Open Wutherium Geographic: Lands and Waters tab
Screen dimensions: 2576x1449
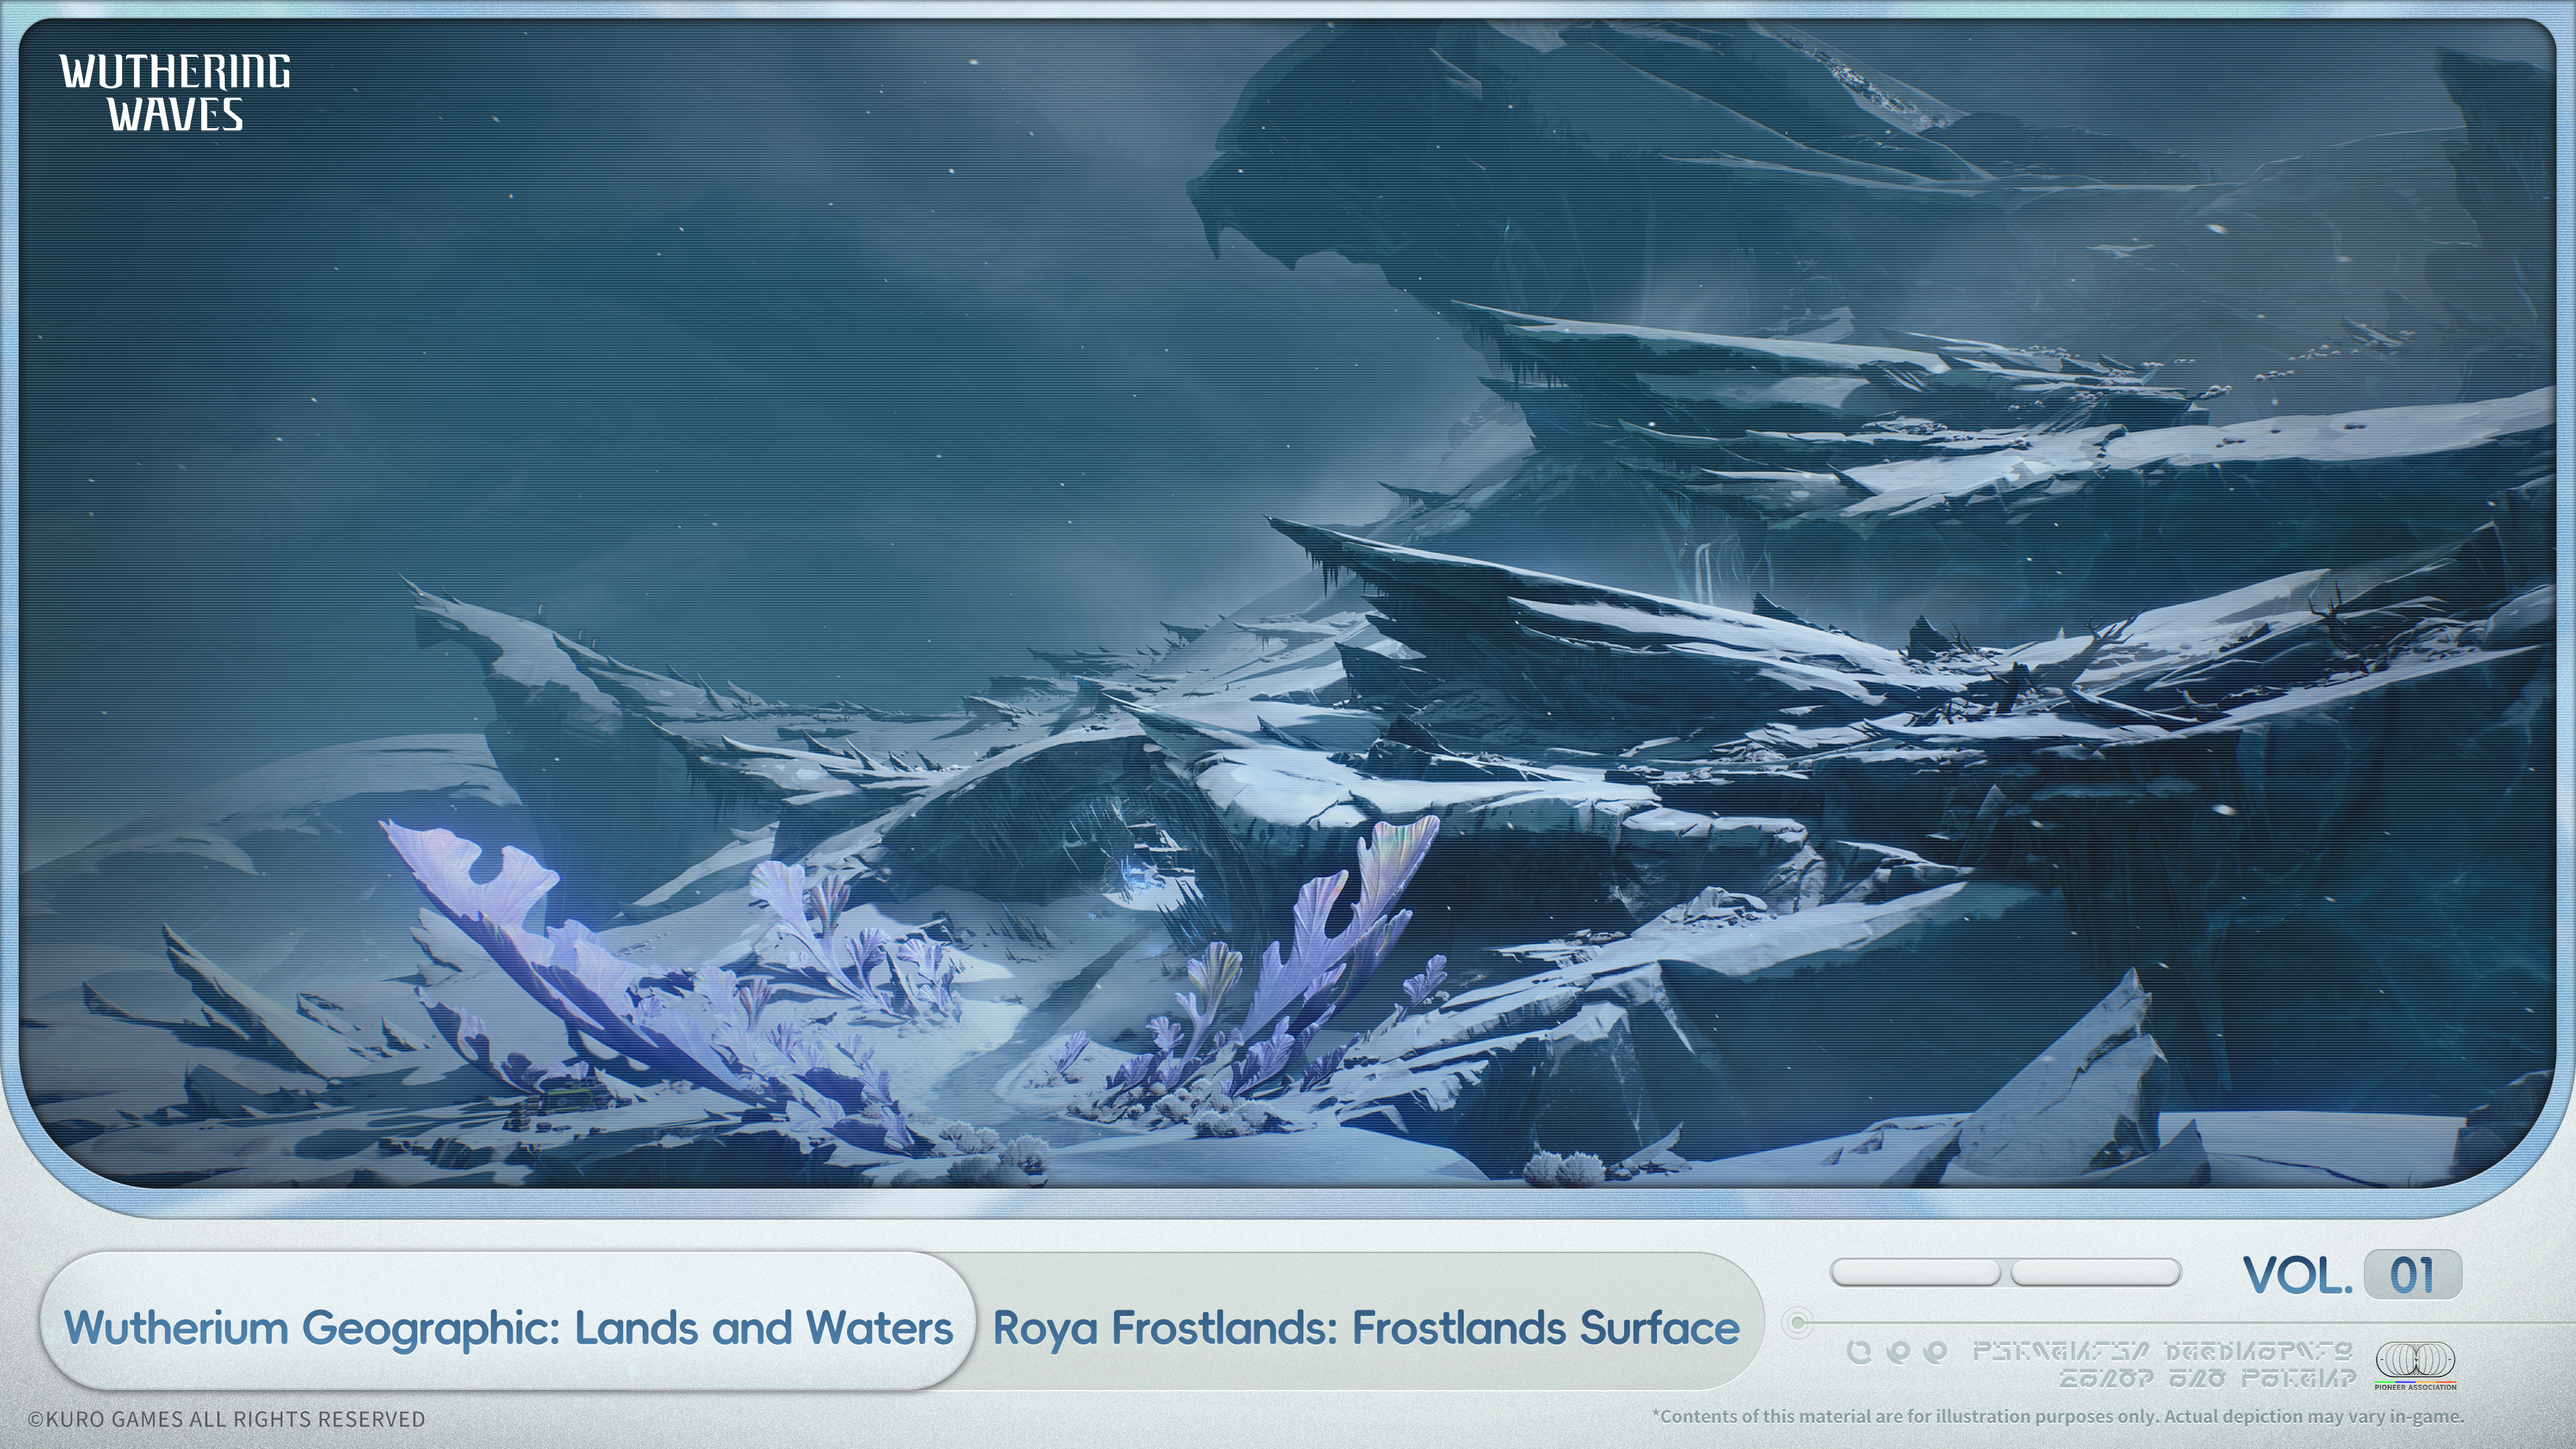[x=508, y=1328]
